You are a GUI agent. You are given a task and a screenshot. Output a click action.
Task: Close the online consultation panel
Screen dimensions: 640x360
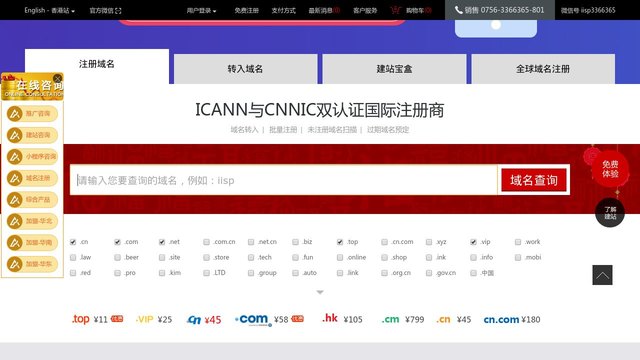58,78
